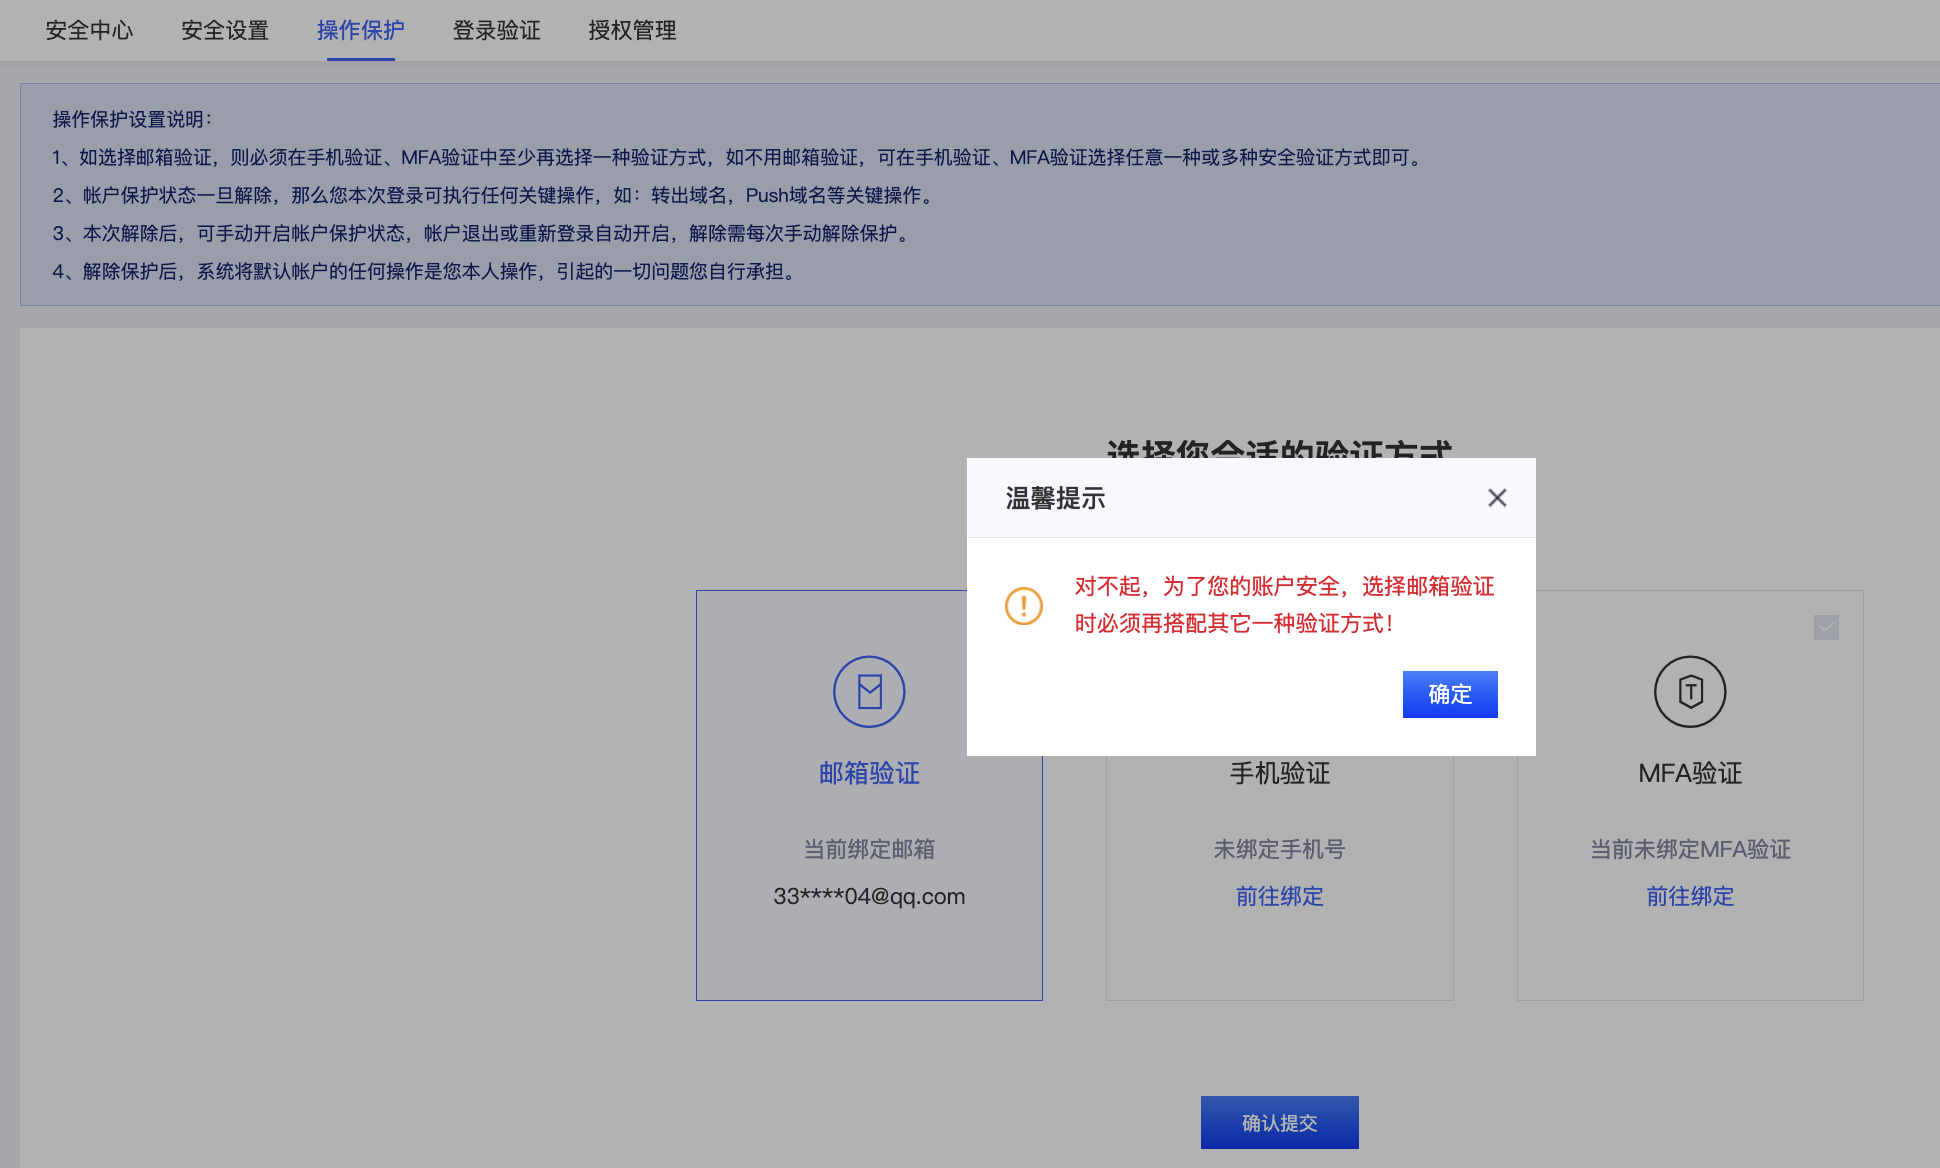Open the 授权管理 tab
Image resolution: width=1940 pixels, height=1168 pixels.
(x=632, y=30)
